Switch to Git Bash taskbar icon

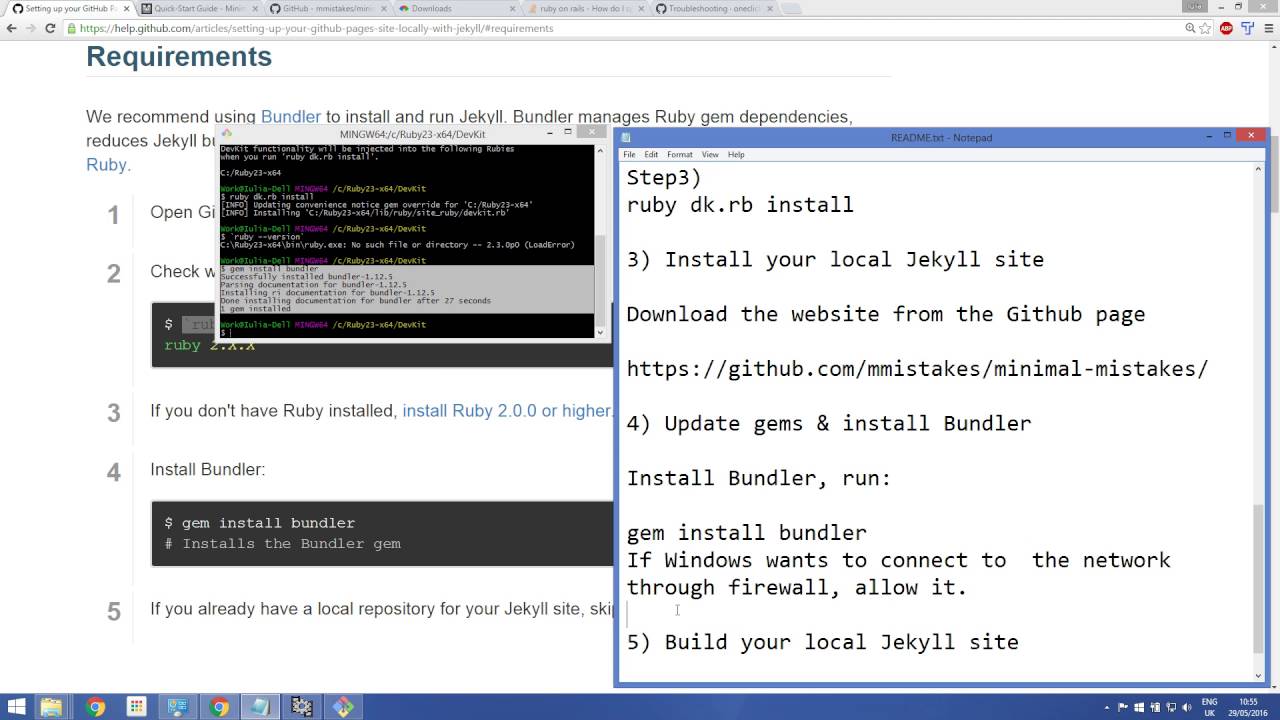point(343,707)
